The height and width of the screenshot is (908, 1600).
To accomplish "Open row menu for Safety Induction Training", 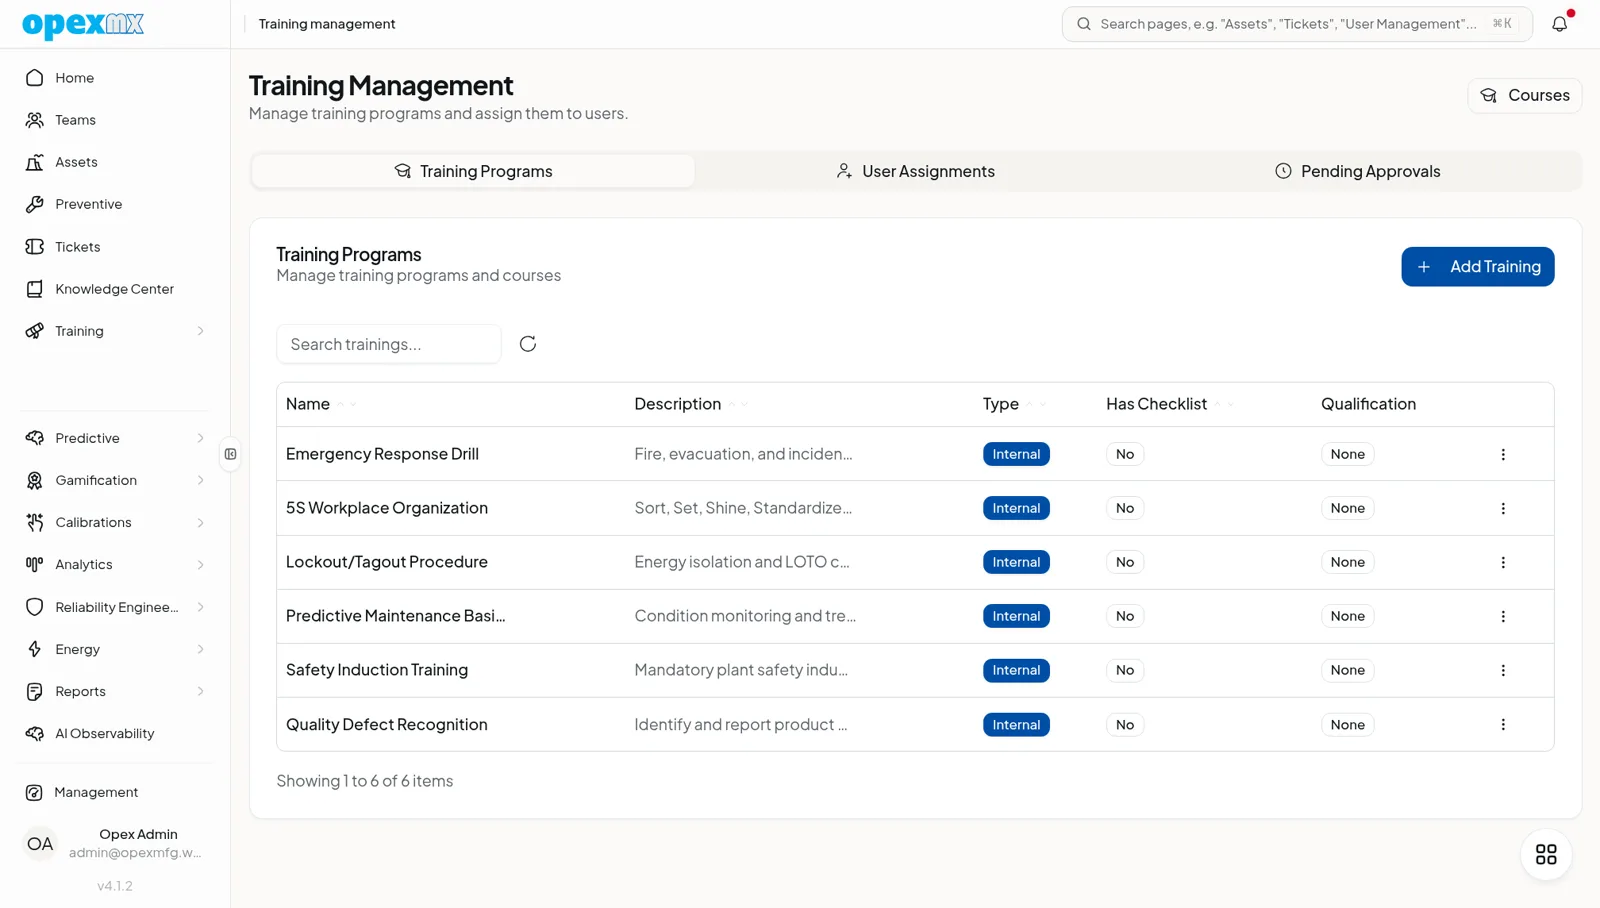I will click(1503, 670).
